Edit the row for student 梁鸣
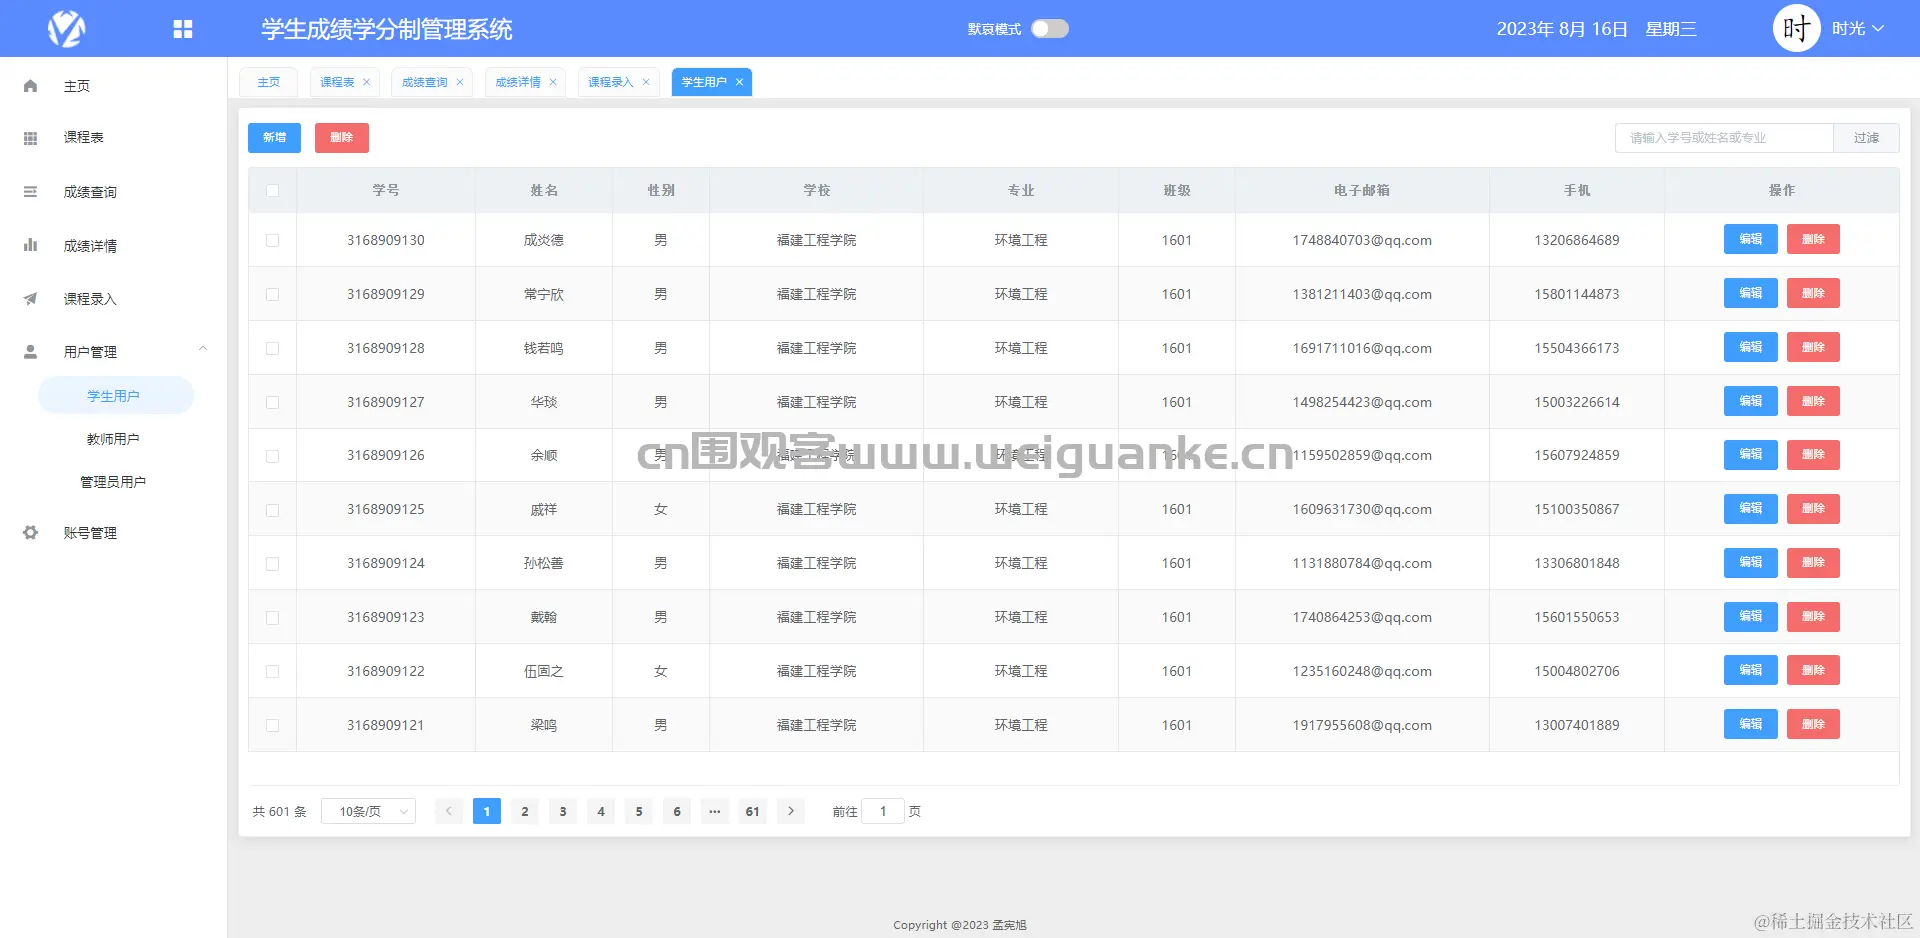 (x=1750, y=725)
